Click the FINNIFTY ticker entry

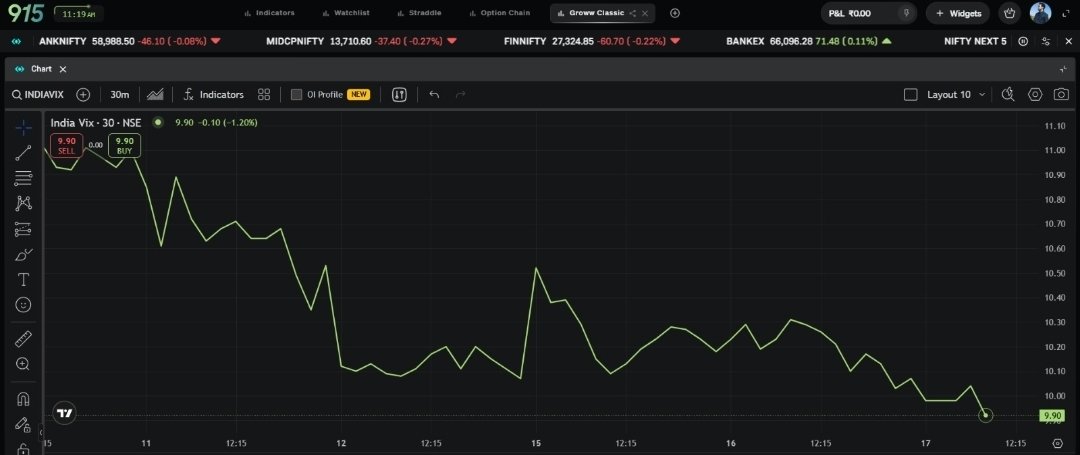tap(591, 41)
